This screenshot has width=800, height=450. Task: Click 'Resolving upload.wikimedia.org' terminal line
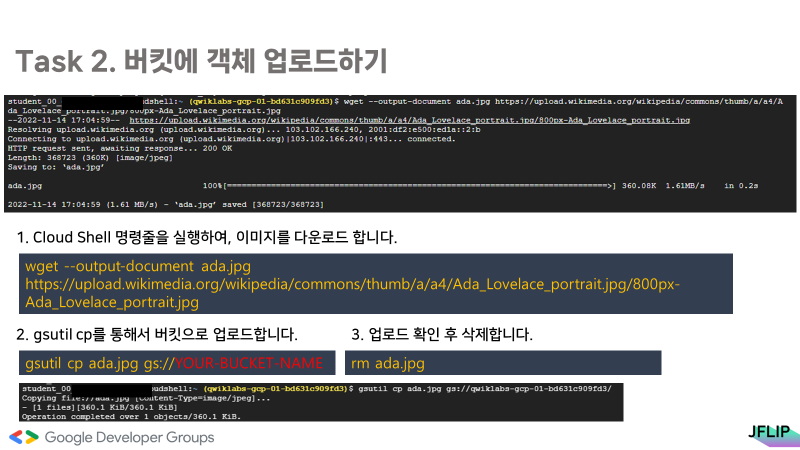(244, 130)
